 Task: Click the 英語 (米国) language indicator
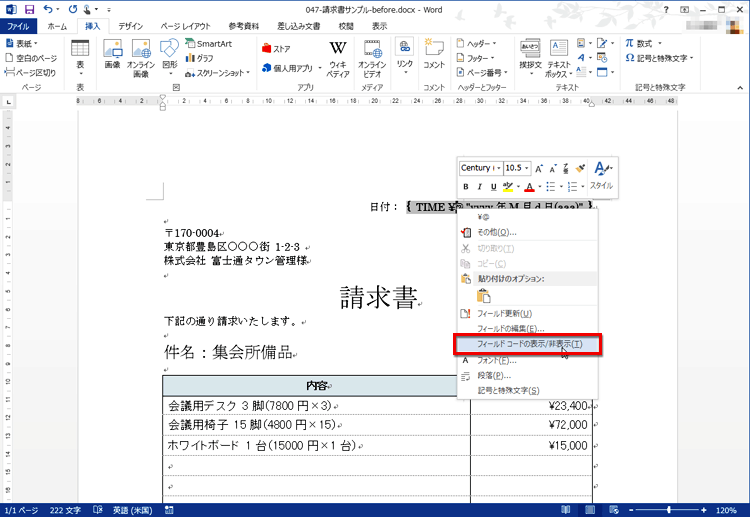[x=132, y=510]
